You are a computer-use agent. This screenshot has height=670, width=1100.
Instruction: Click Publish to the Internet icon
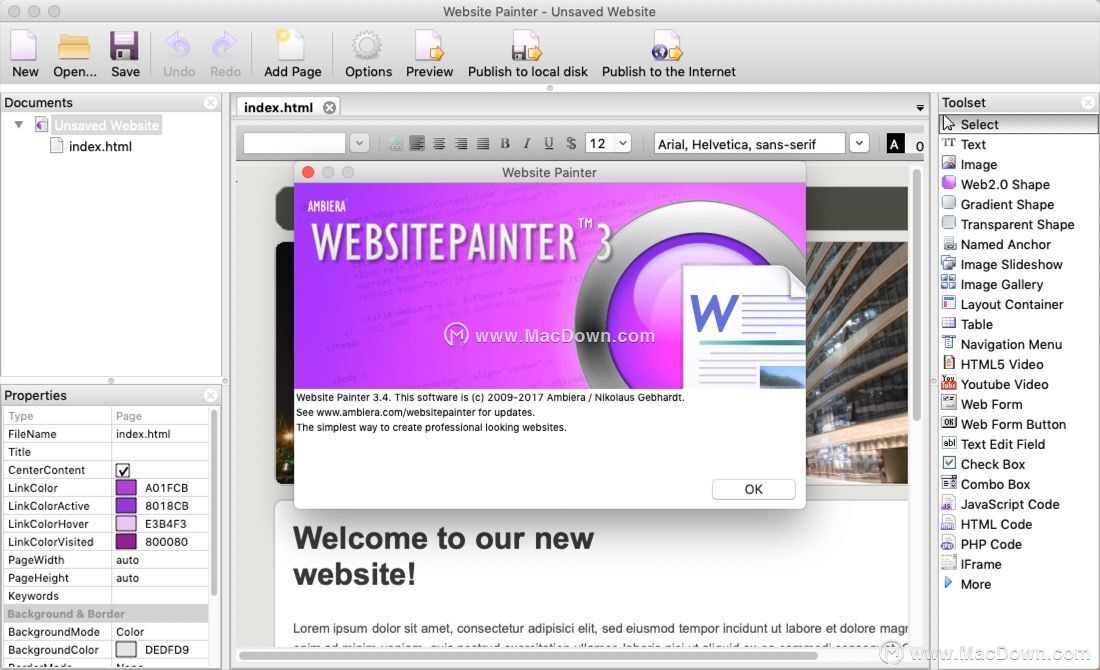coord(667,46)
